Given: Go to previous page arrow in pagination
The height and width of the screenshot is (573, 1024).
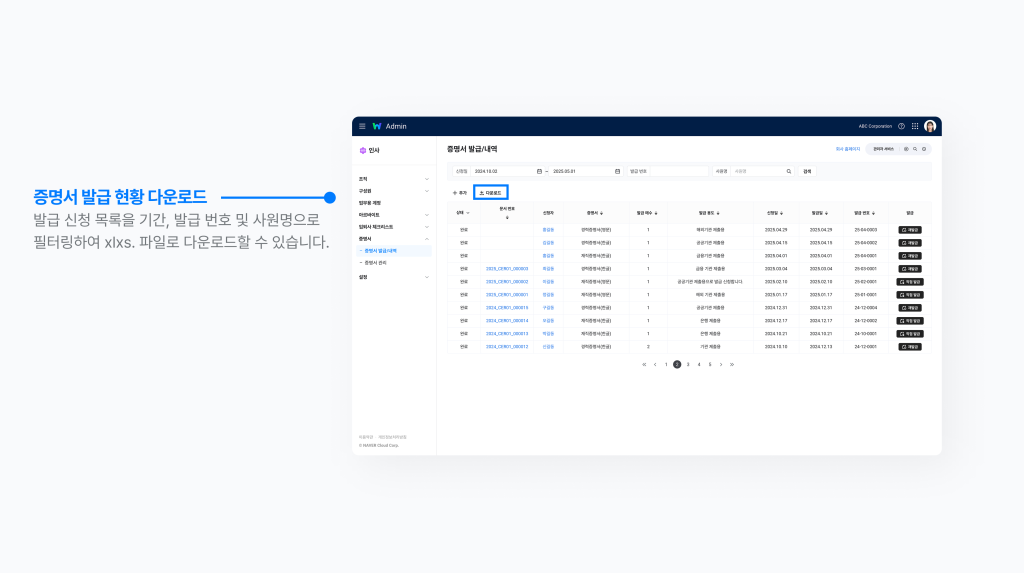Looking at the screenshot, I should point(655,365).
